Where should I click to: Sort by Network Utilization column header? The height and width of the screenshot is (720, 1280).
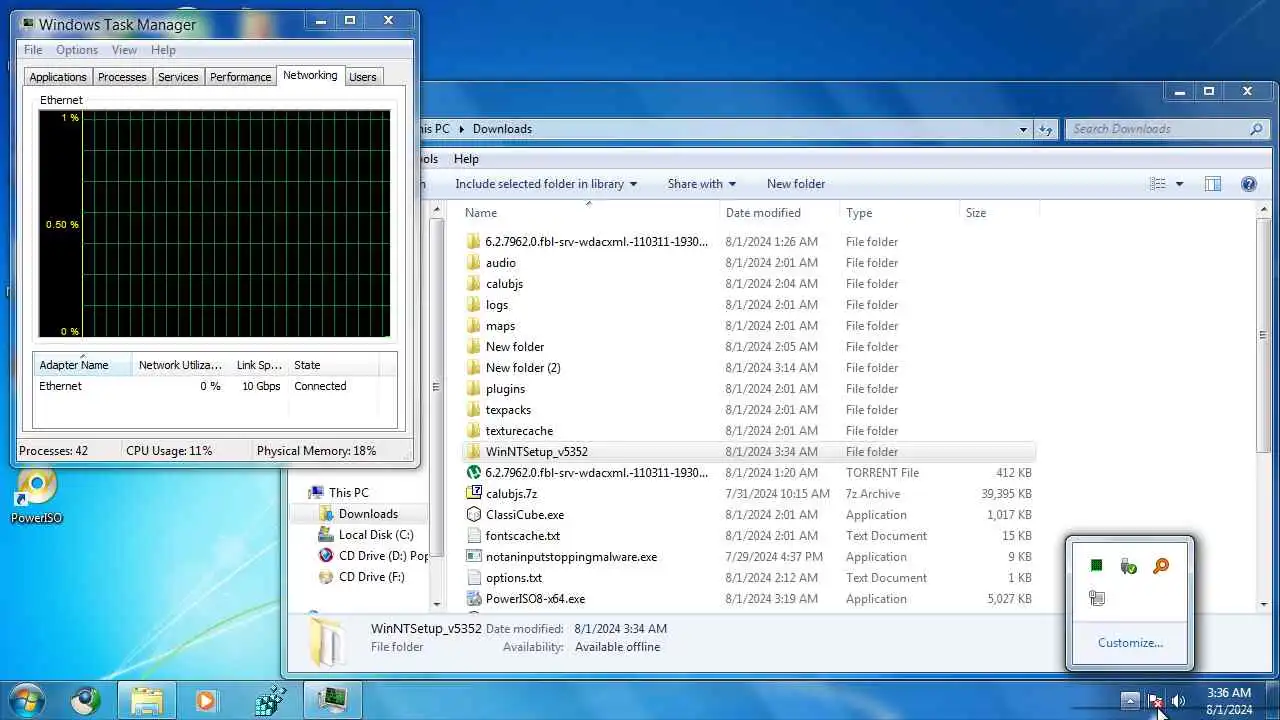(180, 365)
